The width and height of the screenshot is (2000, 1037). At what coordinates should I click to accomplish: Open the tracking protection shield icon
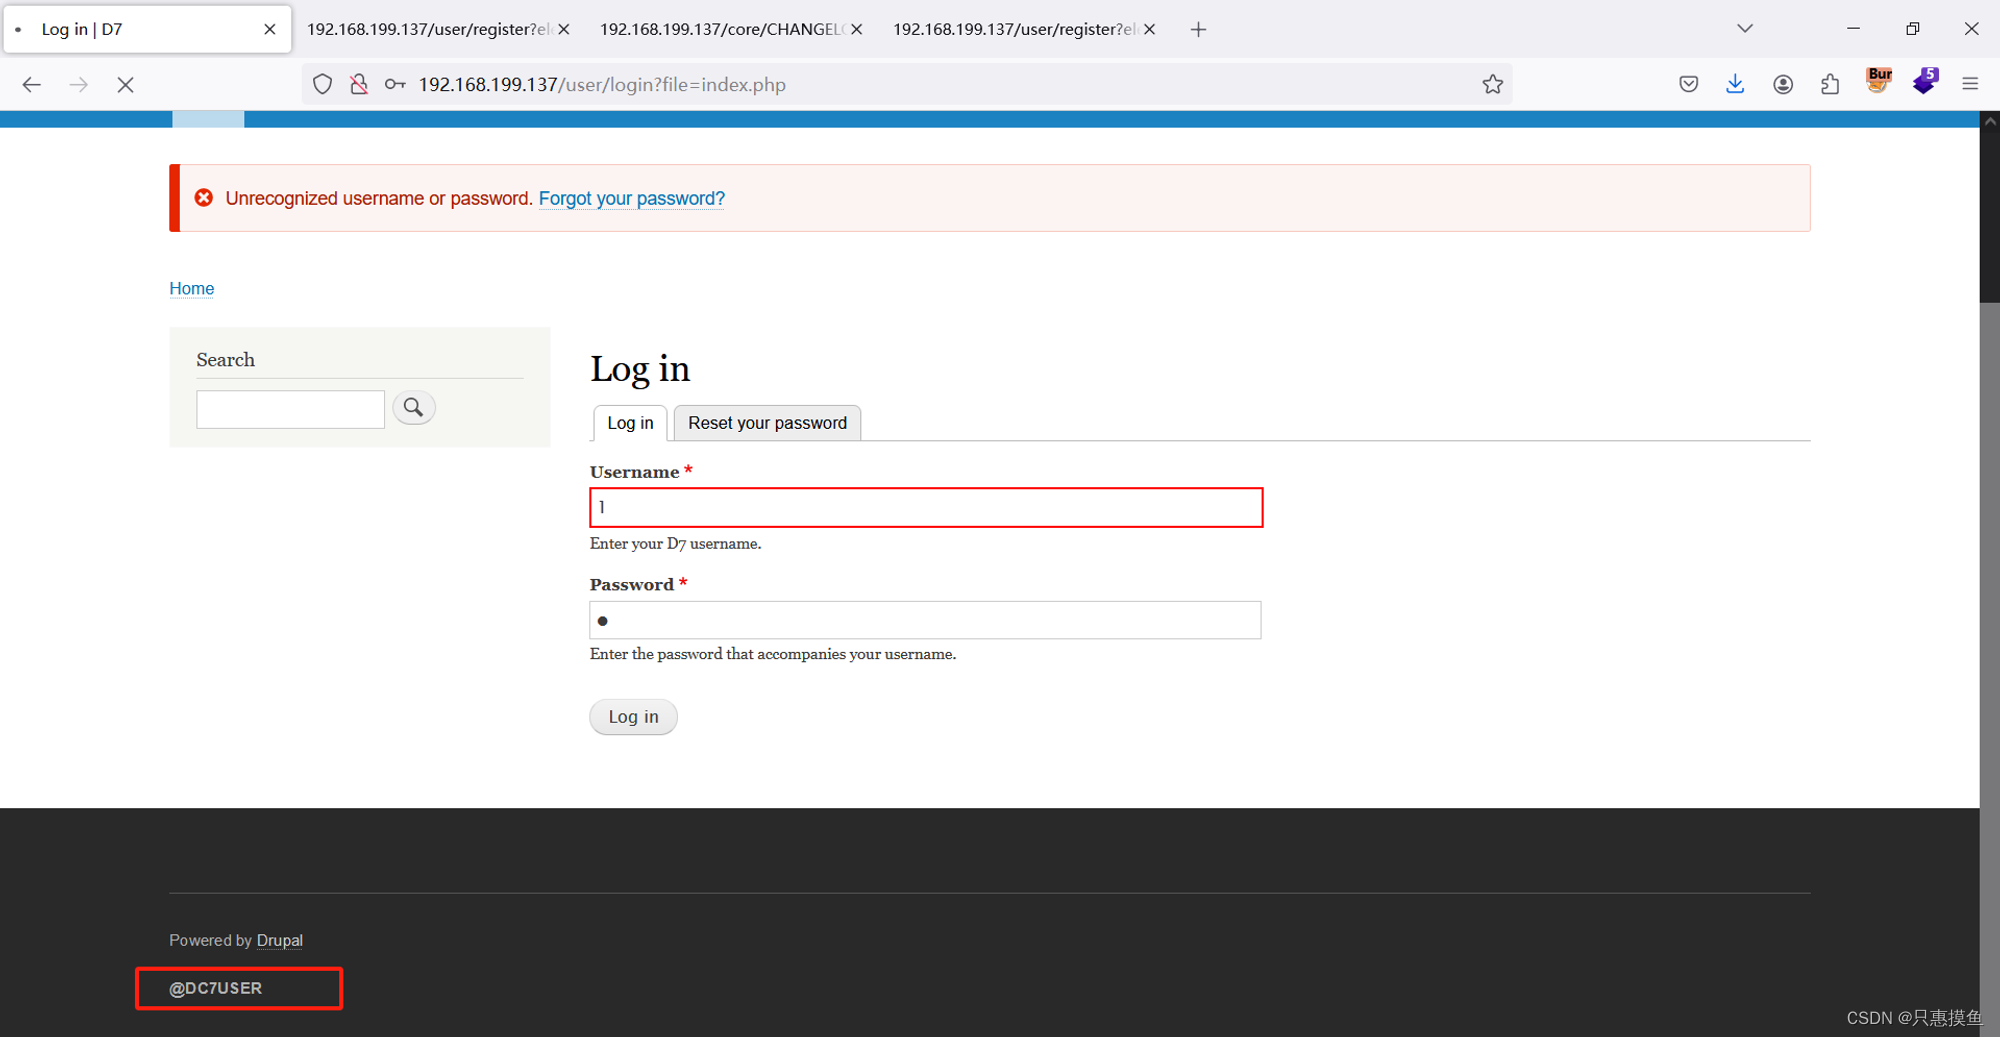tap(322, 85)
